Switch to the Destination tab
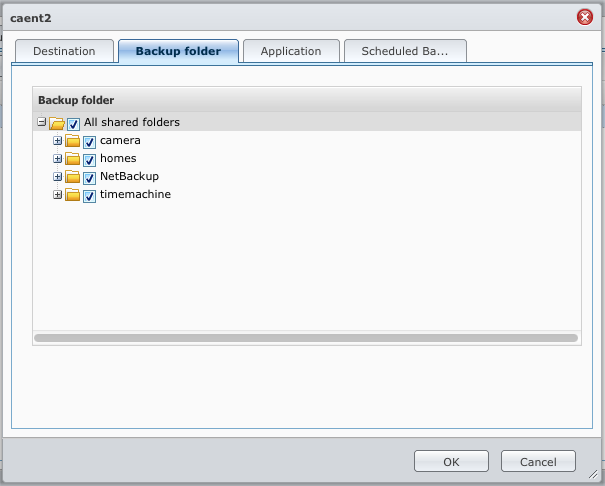The image size is (605, 486). [64, 51]
